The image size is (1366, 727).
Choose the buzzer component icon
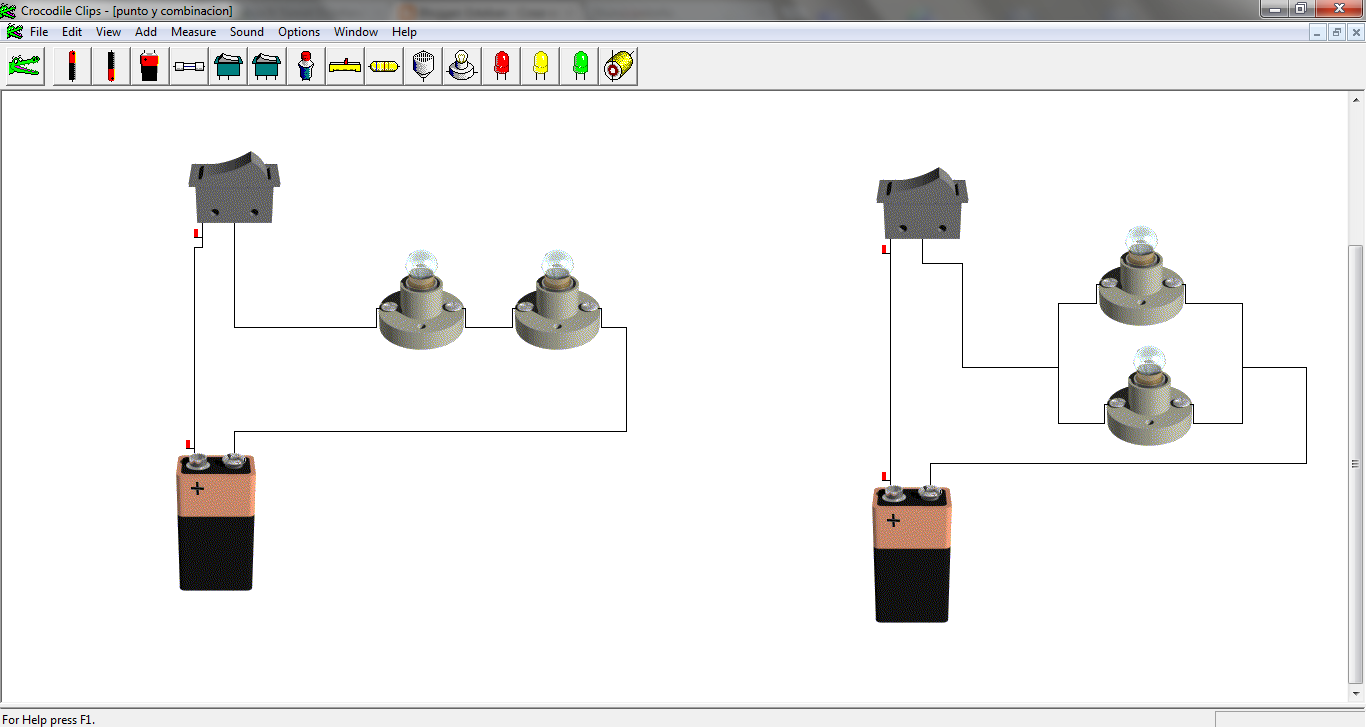(423, 67)
